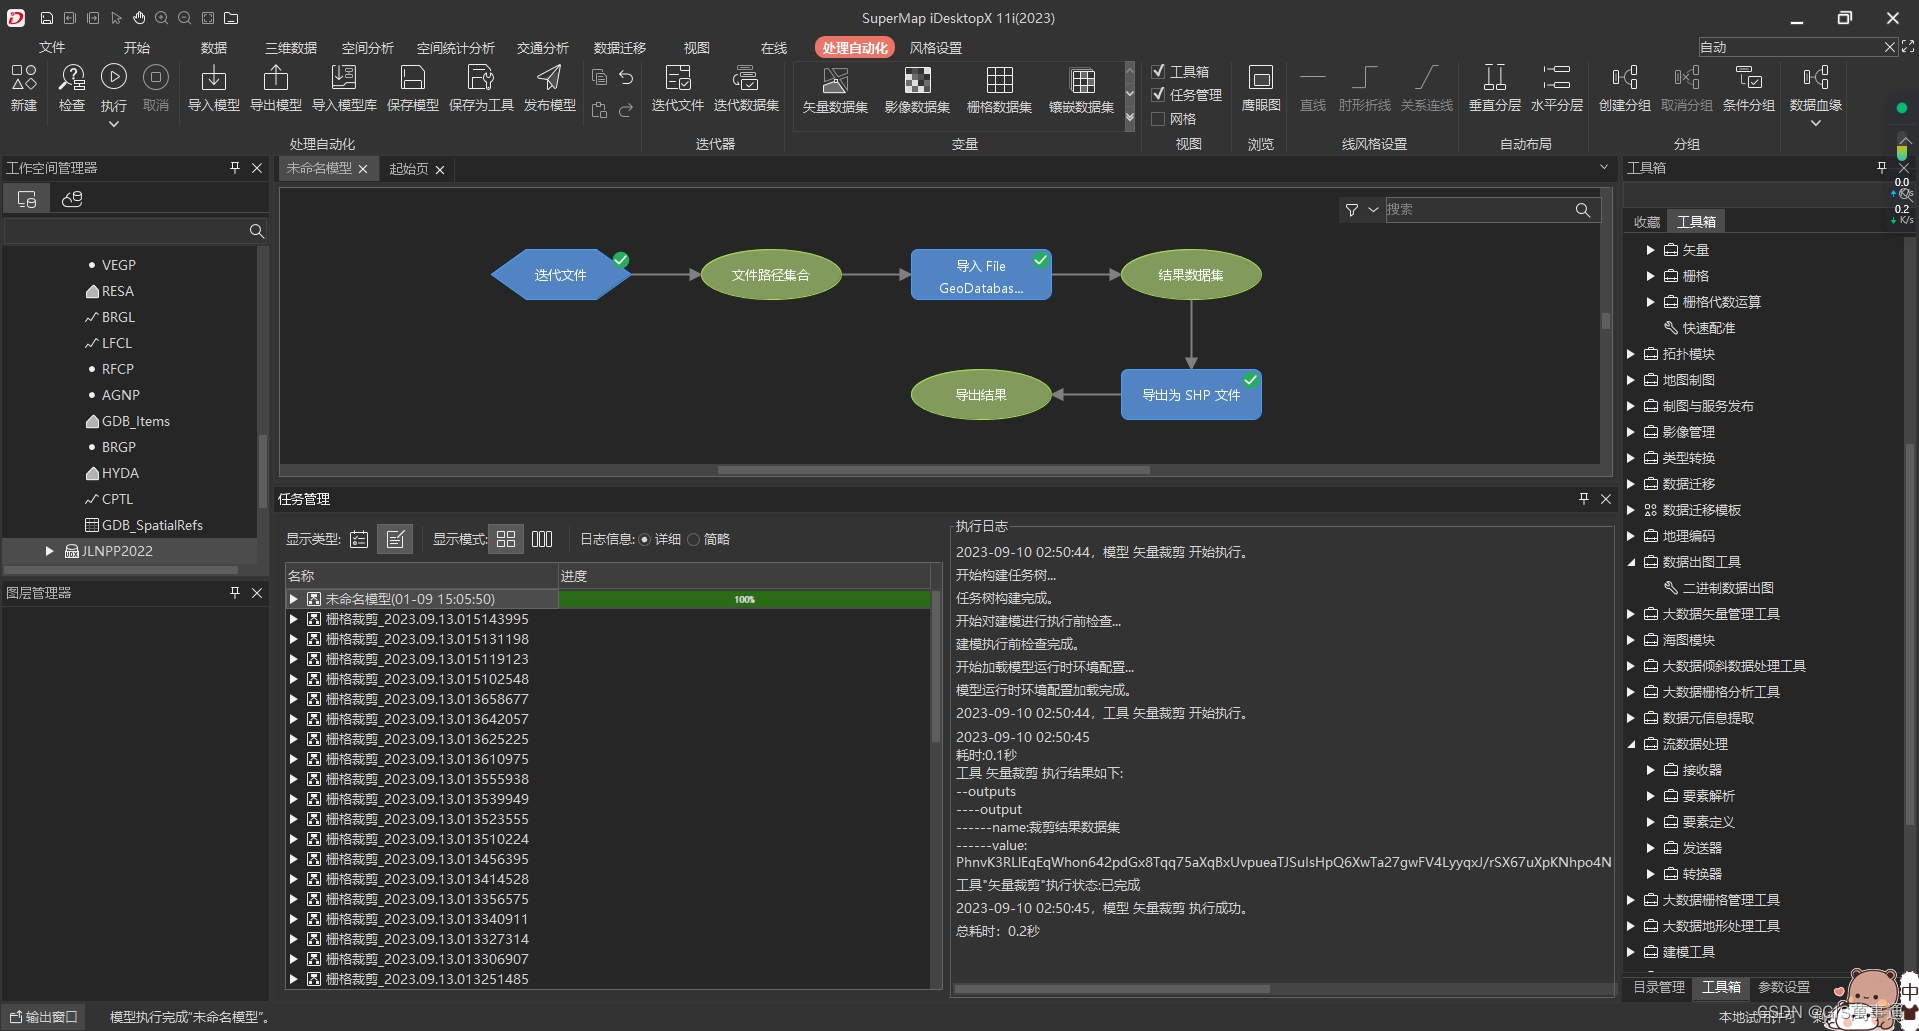Uncheck the 工具箱 visibility checkbox
The height and width of the screenshot is (1031, 1919).
1158,71
